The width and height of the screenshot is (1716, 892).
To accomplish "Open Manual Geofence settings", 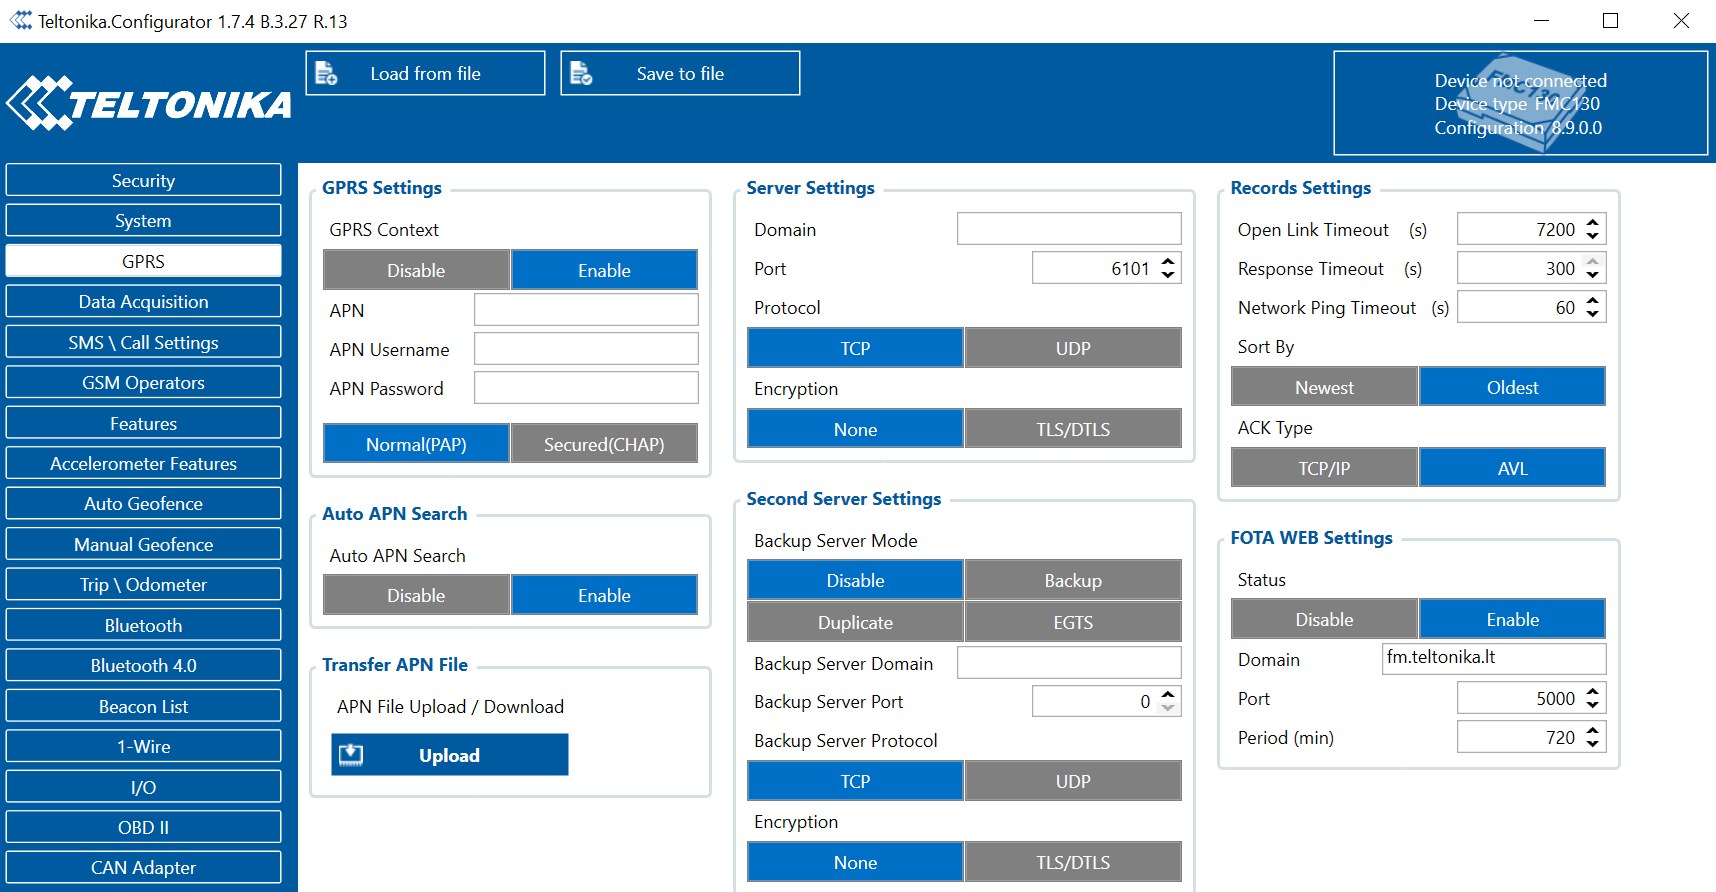I will tap(143, 544).
